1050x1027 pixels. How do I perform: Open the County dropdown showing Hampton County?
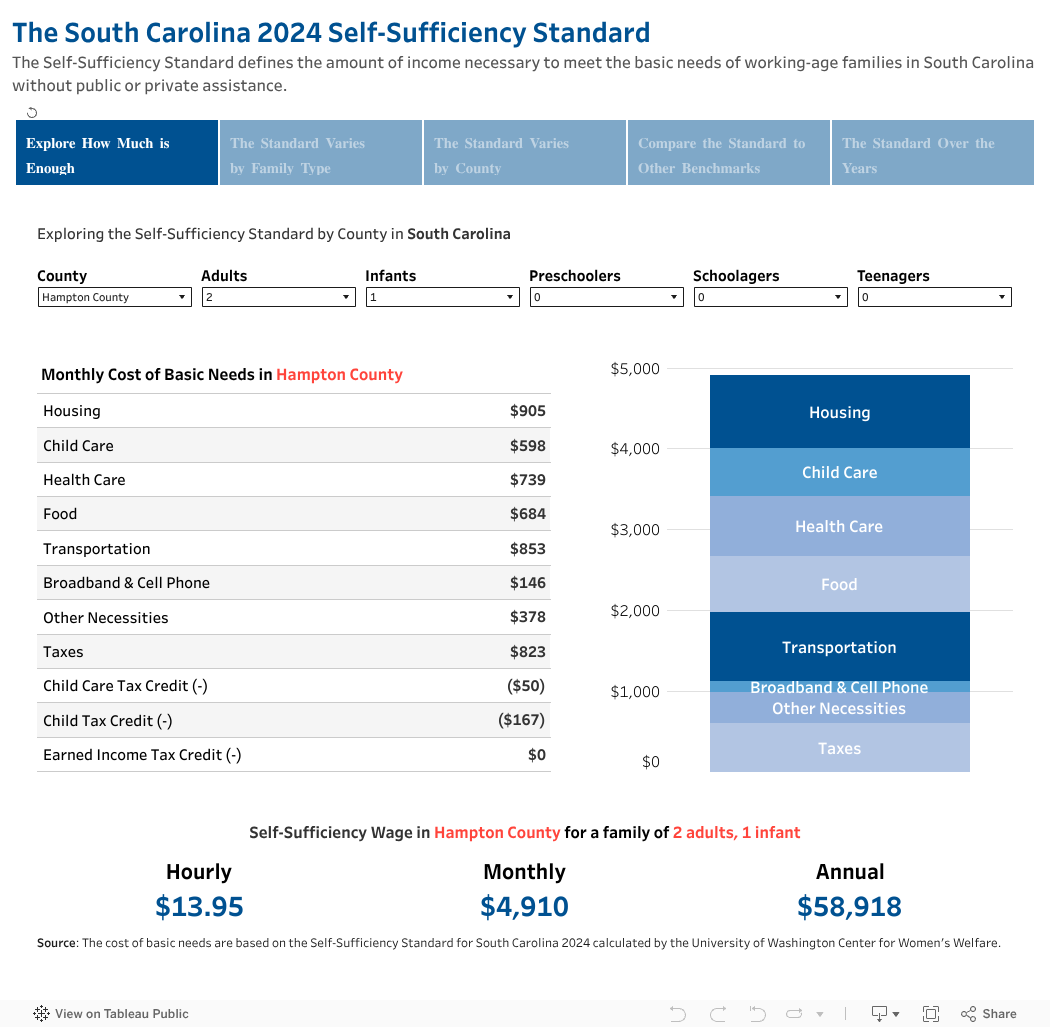coord(115,297)
